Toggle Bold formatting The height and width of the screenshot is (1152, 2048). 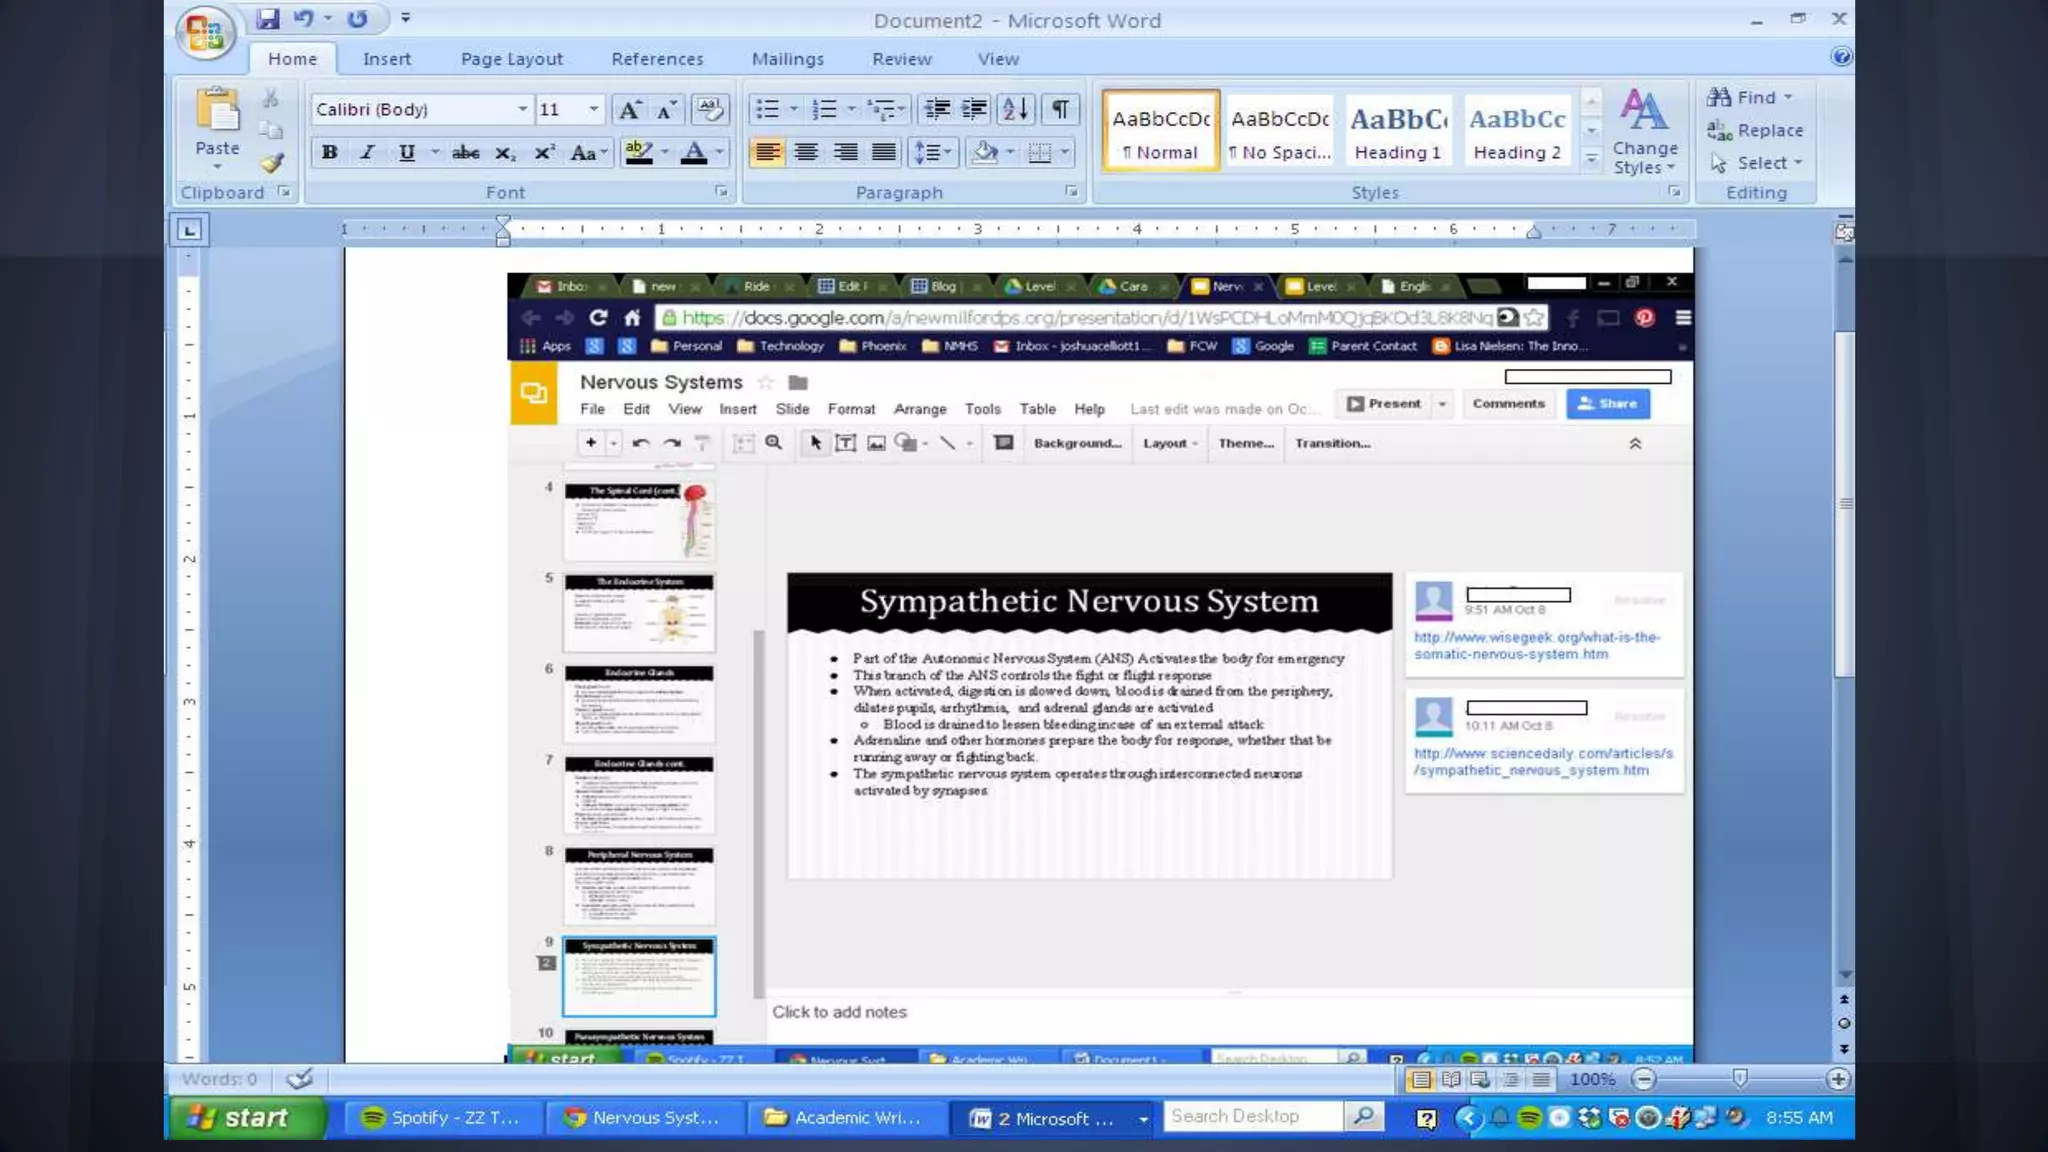tap(329, 152)
